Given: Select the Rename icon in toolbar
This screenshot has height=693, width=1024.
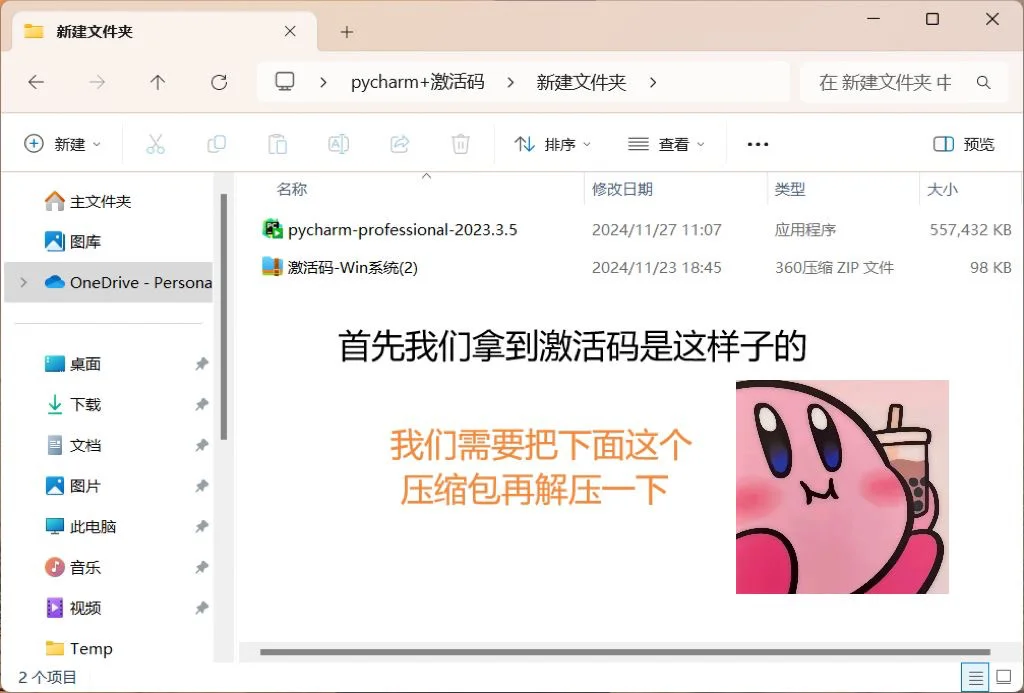Looking at the screenshot, I should pos(338,143).
